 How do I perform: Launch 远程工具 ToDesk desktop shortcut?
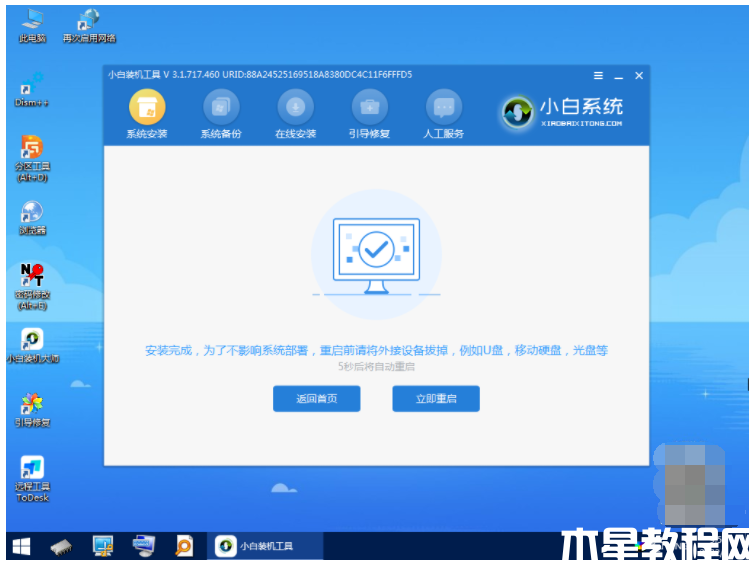tap(32, 479)
